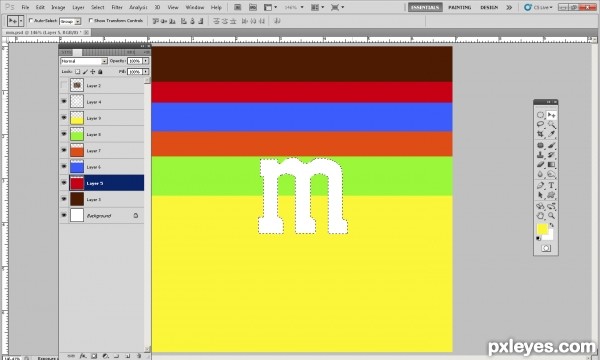
Task: Select the Zoom tool in toolbox
Action: pos(551,216)
